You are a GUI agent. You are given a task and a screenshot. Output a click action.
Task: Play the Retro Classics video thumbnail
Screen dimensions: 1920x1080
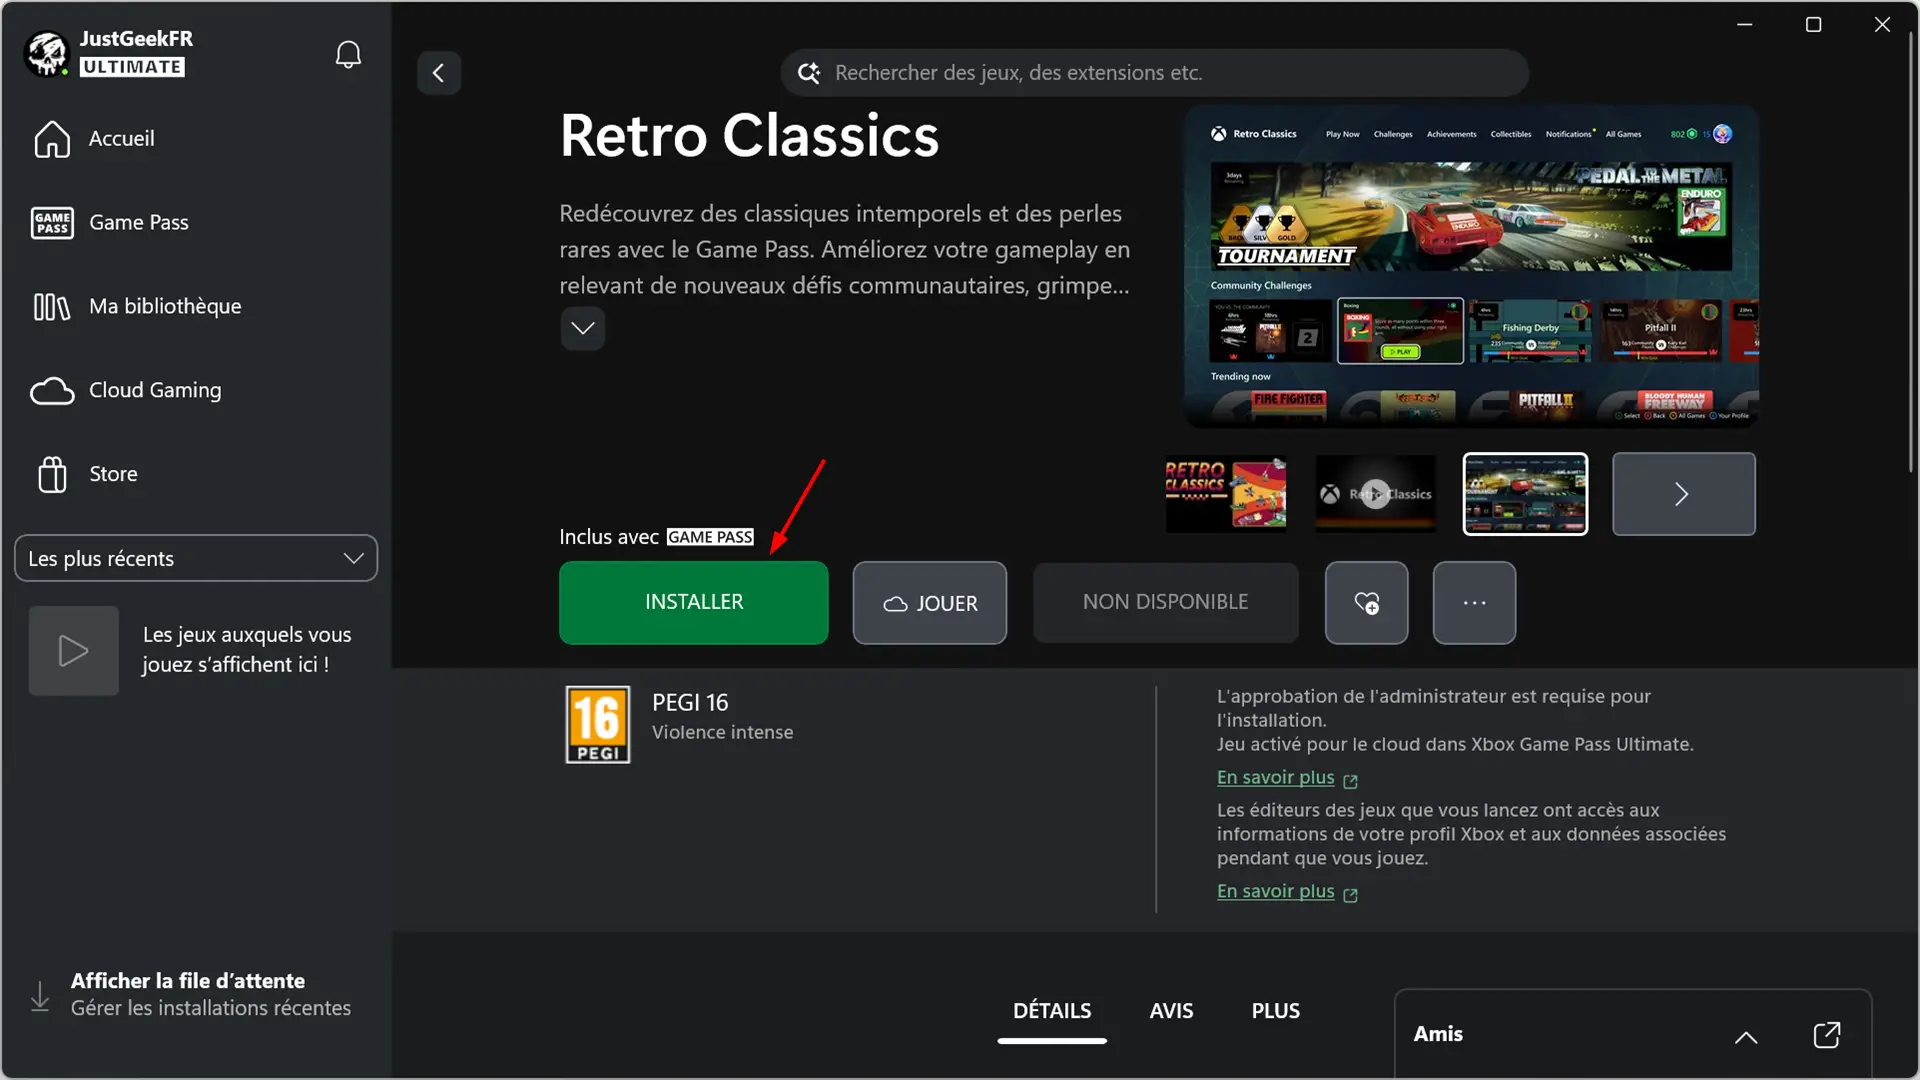click(1375, 494)
